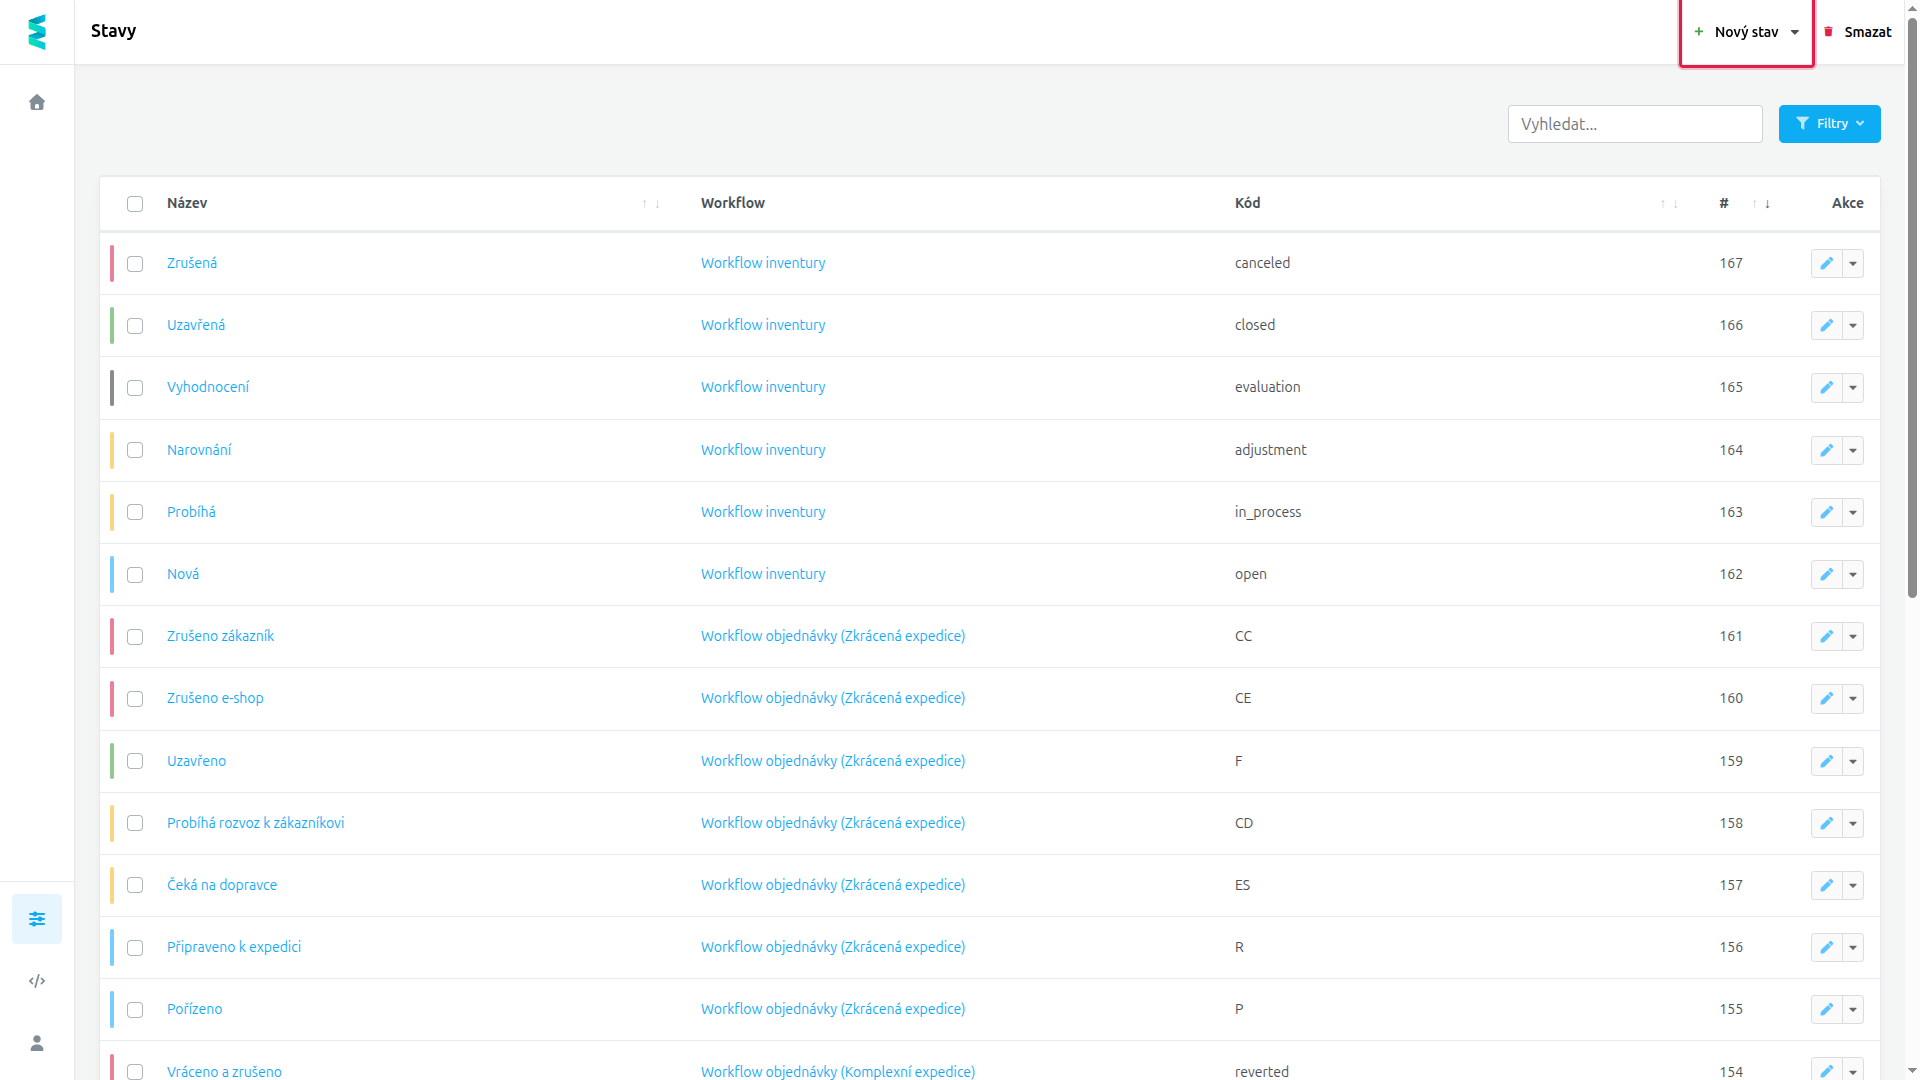Check the Zrušená row checkbox
Viewport: 1920px width, 1080px height.
tap(135, 264)
